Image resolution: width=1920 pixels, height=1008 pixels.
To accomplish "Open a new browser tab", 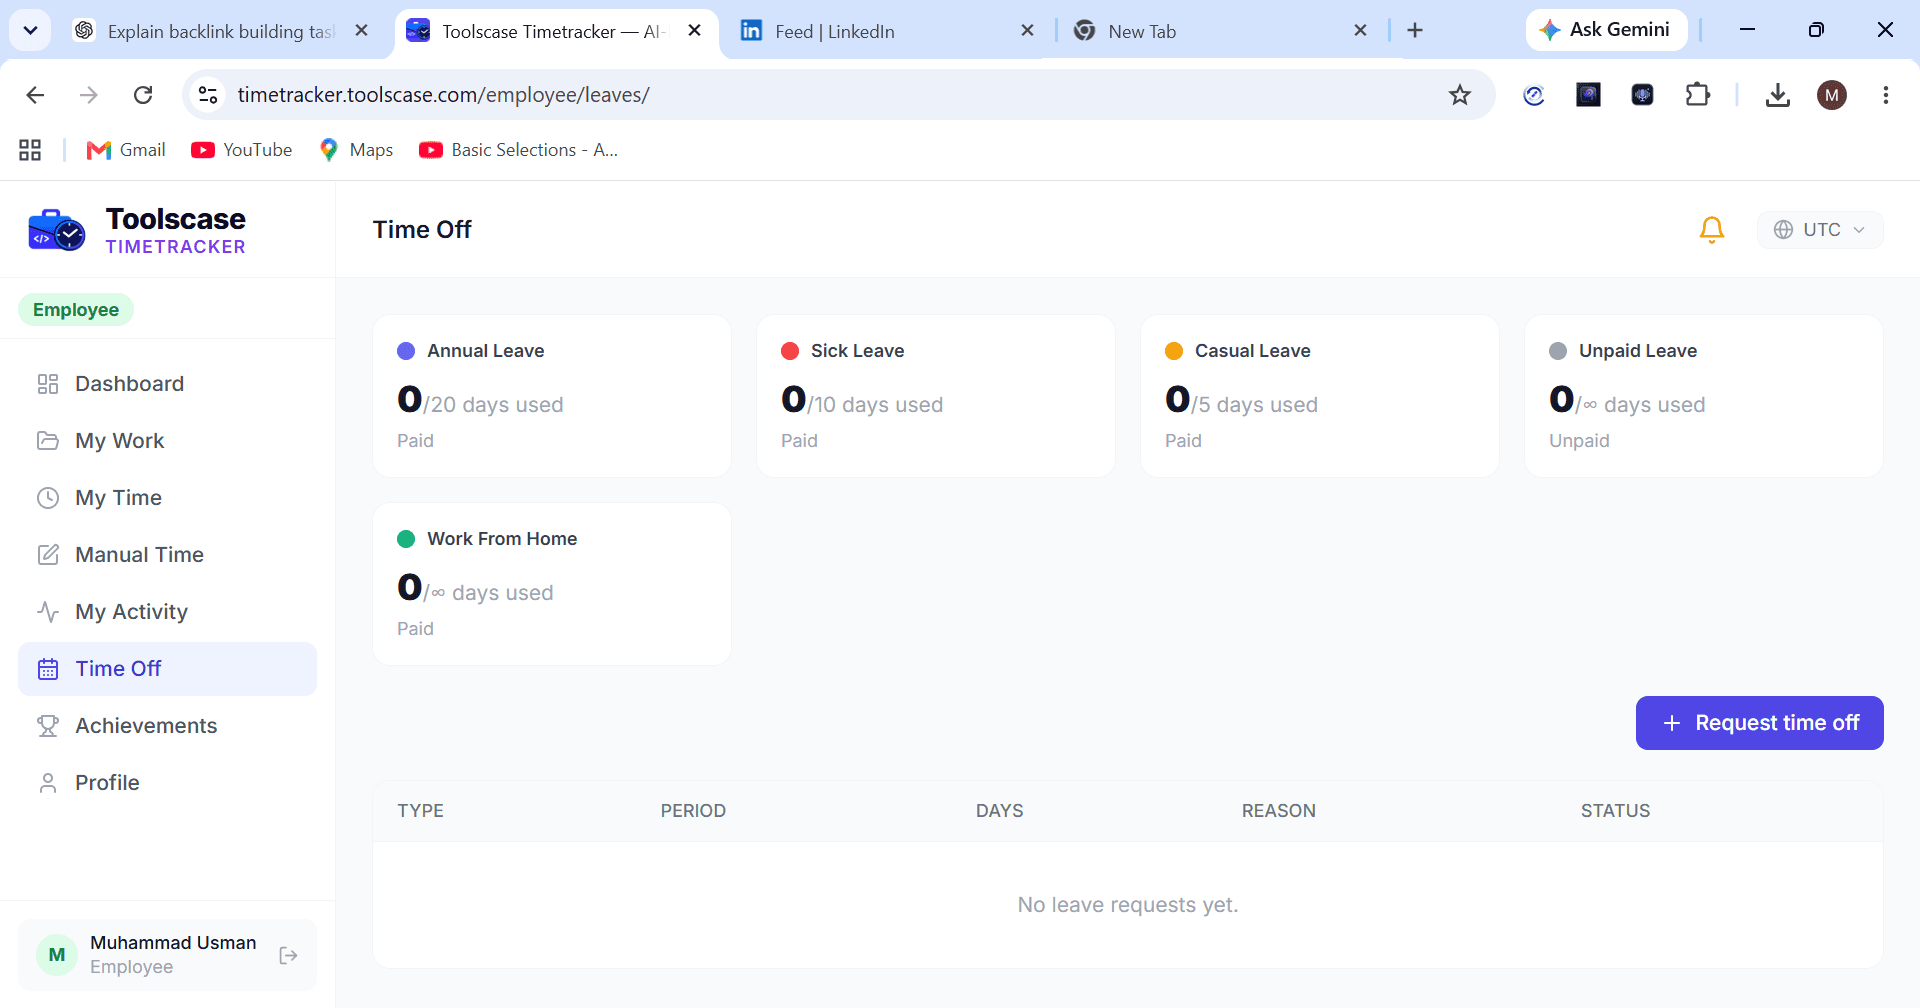I will coord(1415,30).
